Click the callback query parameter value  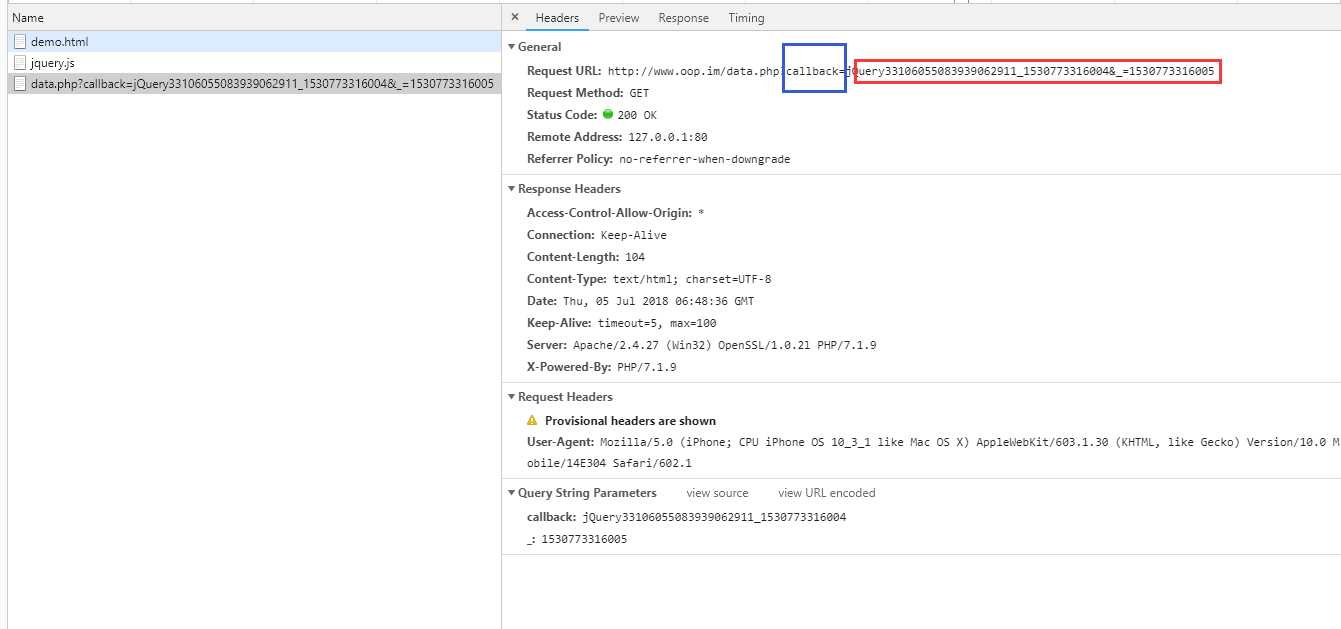pos(714,517)
